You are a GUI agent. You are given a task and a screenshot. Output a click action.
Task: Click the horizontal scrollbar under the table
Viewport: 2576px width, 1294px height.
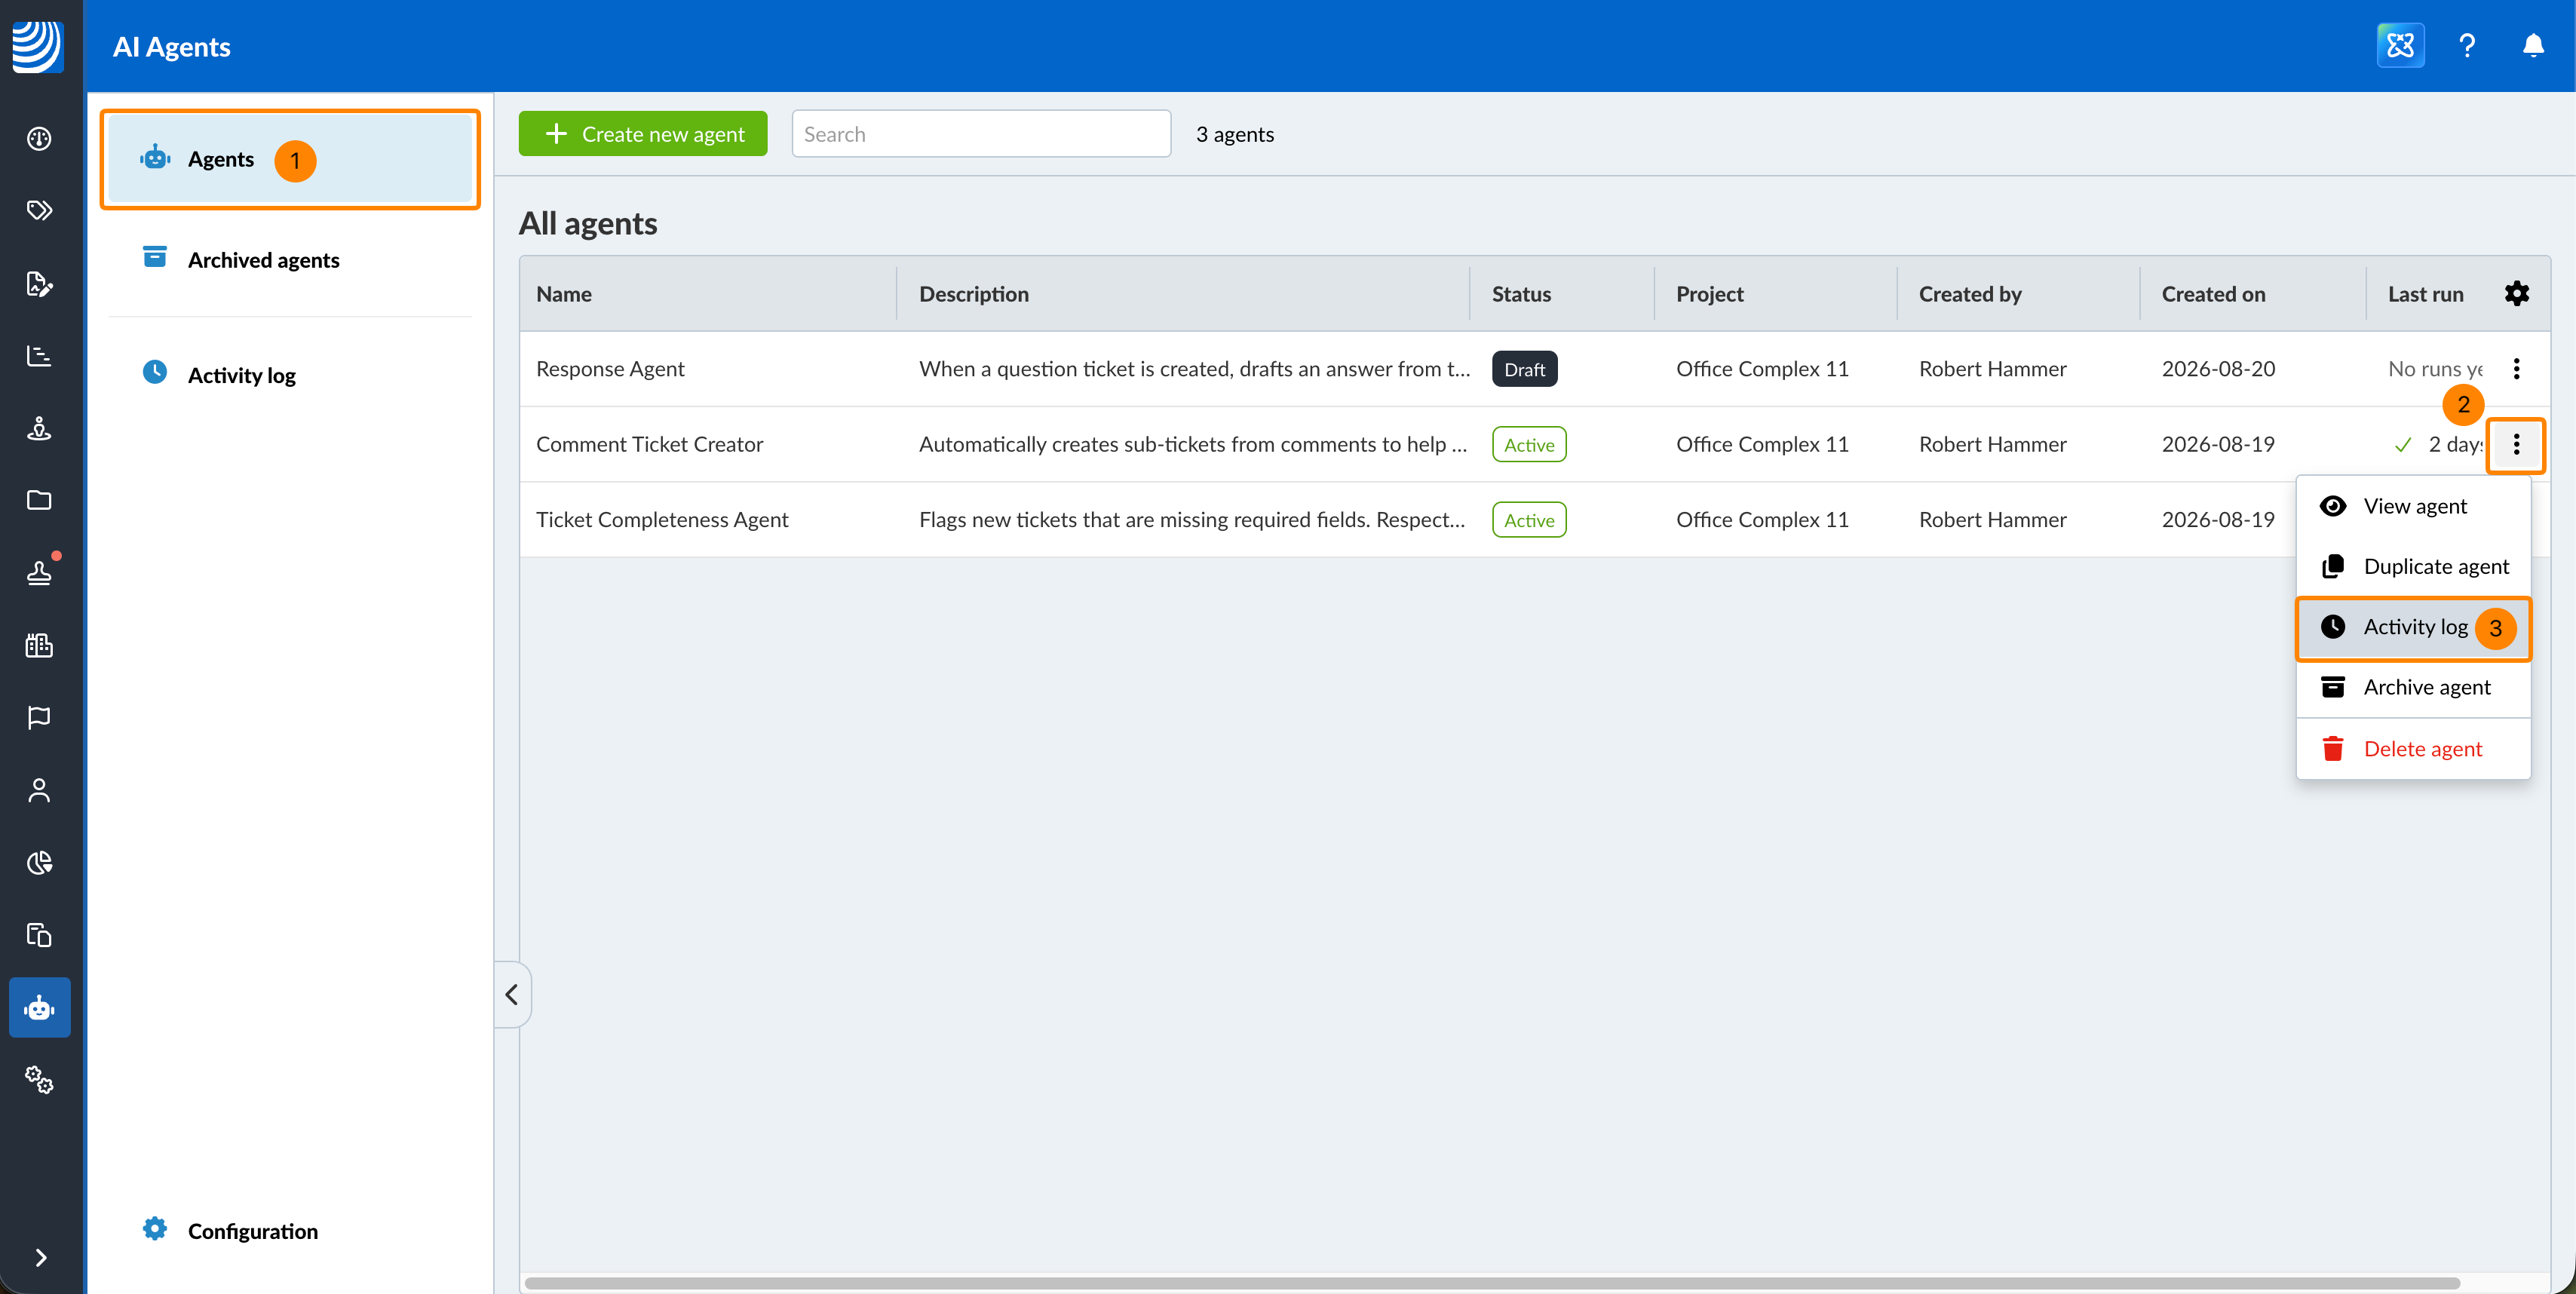pyautogui.click(x=1492, y=1283)
